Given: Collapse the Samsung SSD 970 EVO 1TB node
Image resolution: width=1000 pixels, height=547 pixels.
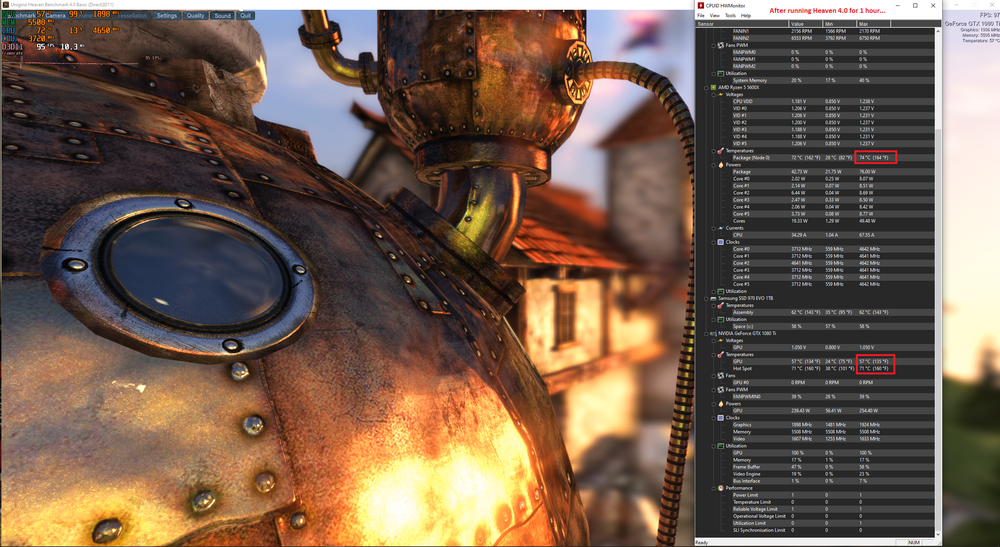Looking at the screenshot, I should coord(706,298).
